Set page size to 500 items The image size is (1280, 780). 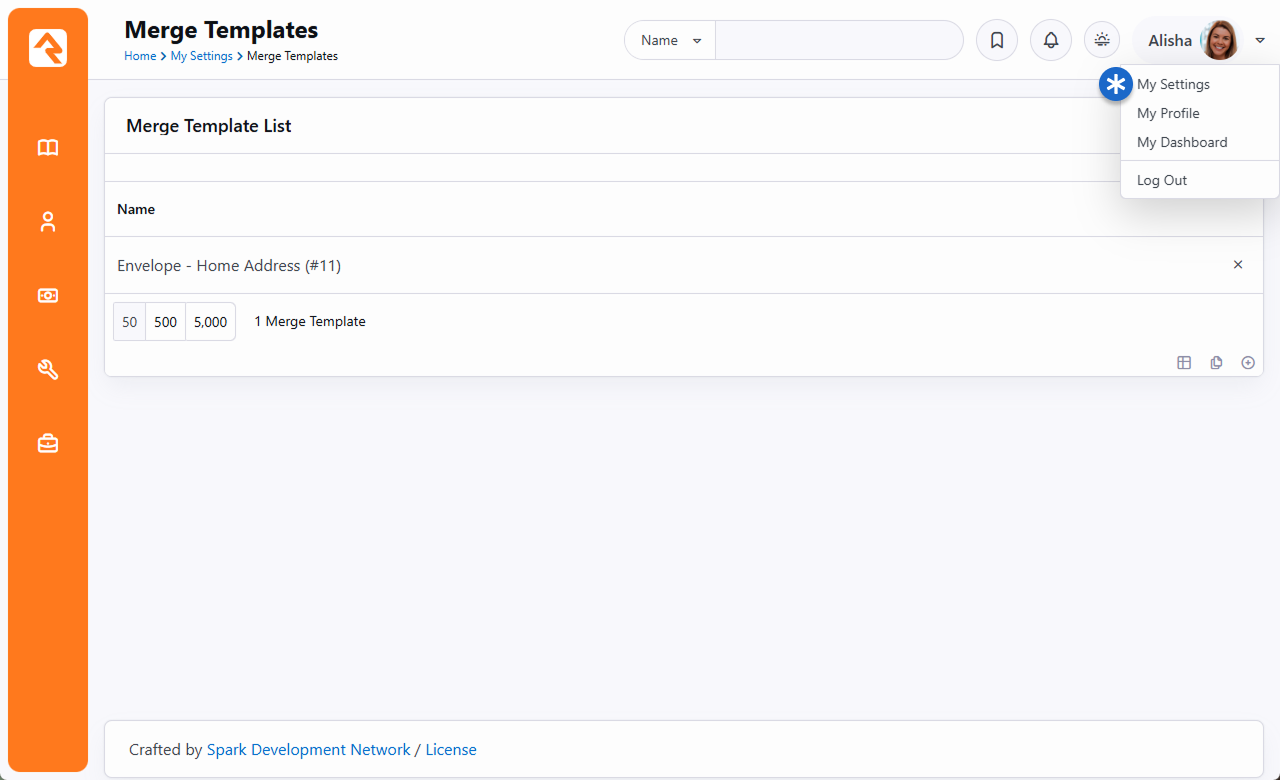[166, 322]
